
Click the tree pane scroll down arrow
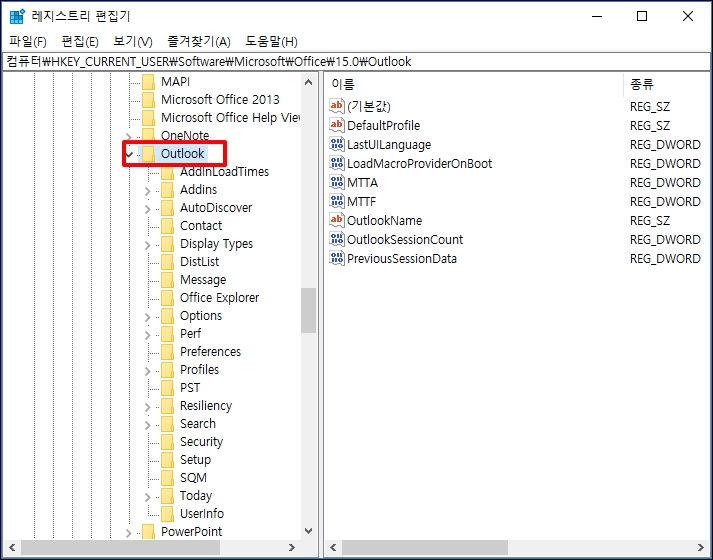tap(308, 530)
